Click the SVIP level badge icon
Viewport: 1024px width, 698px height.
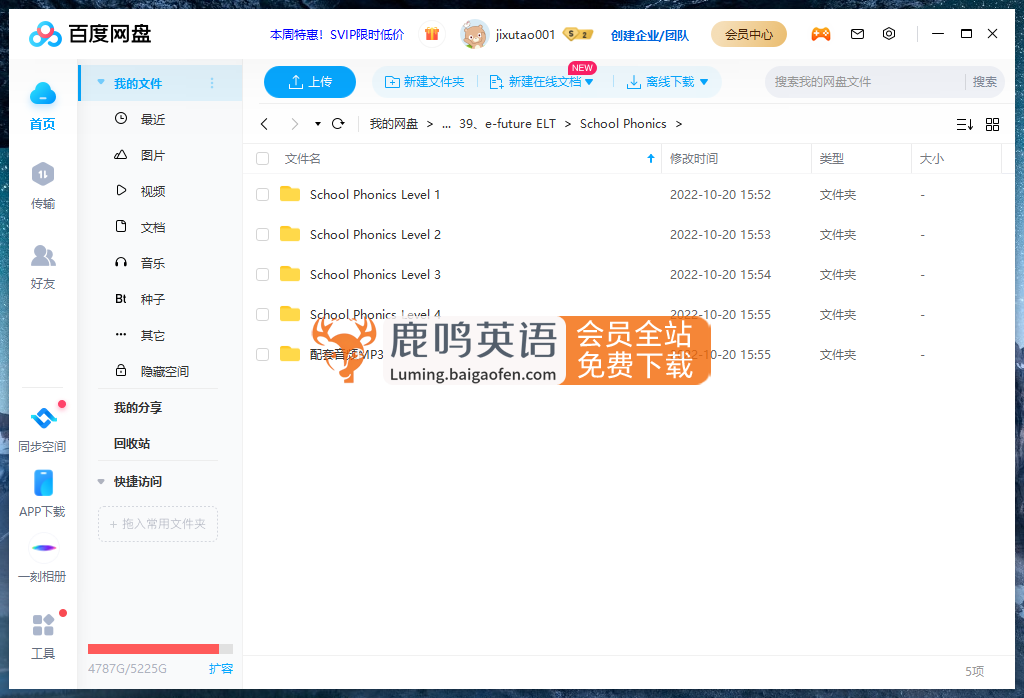[577, 34]
